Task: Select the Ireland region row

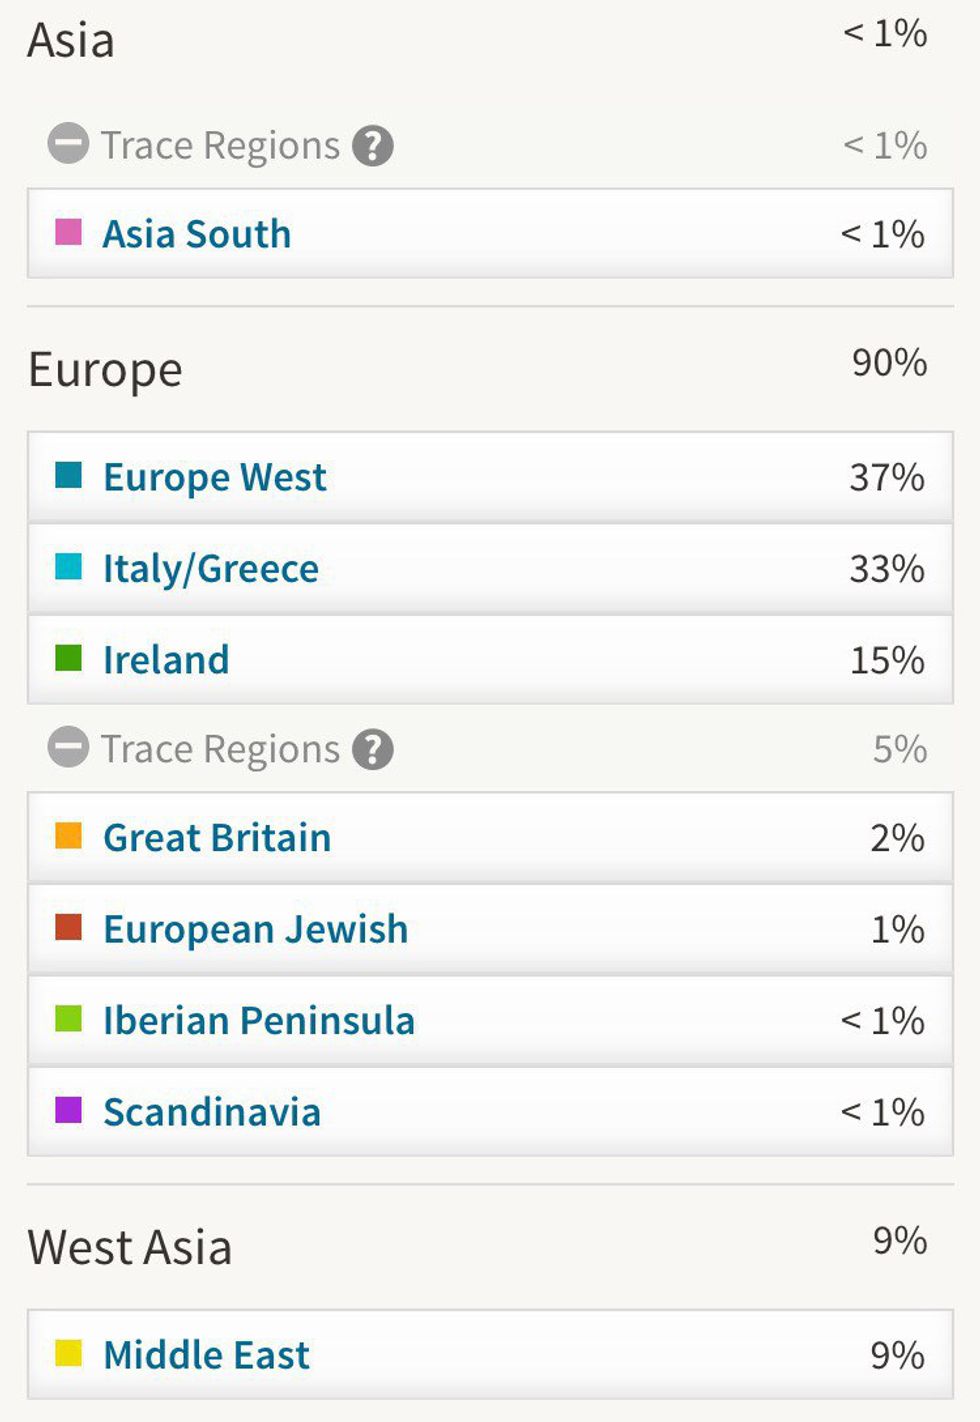Action: pyautogui.click(x=490, y=659)
